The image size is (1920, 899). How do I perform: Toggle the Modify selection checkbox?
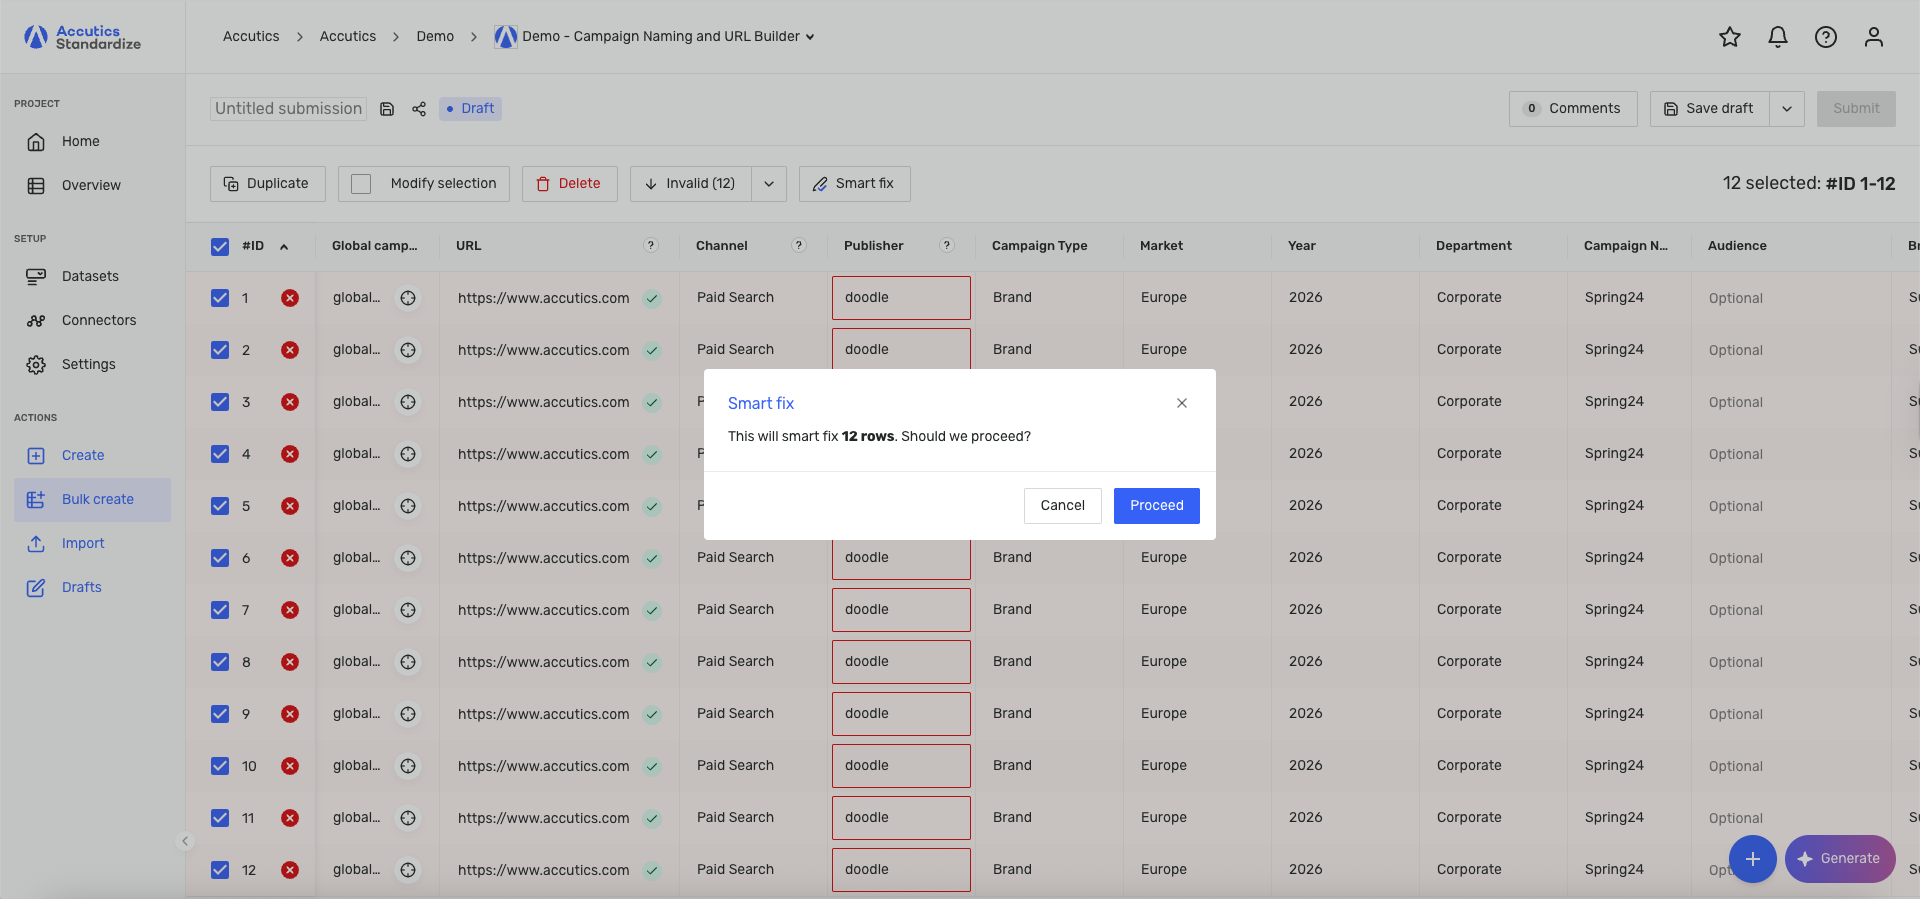pos(362,184)
